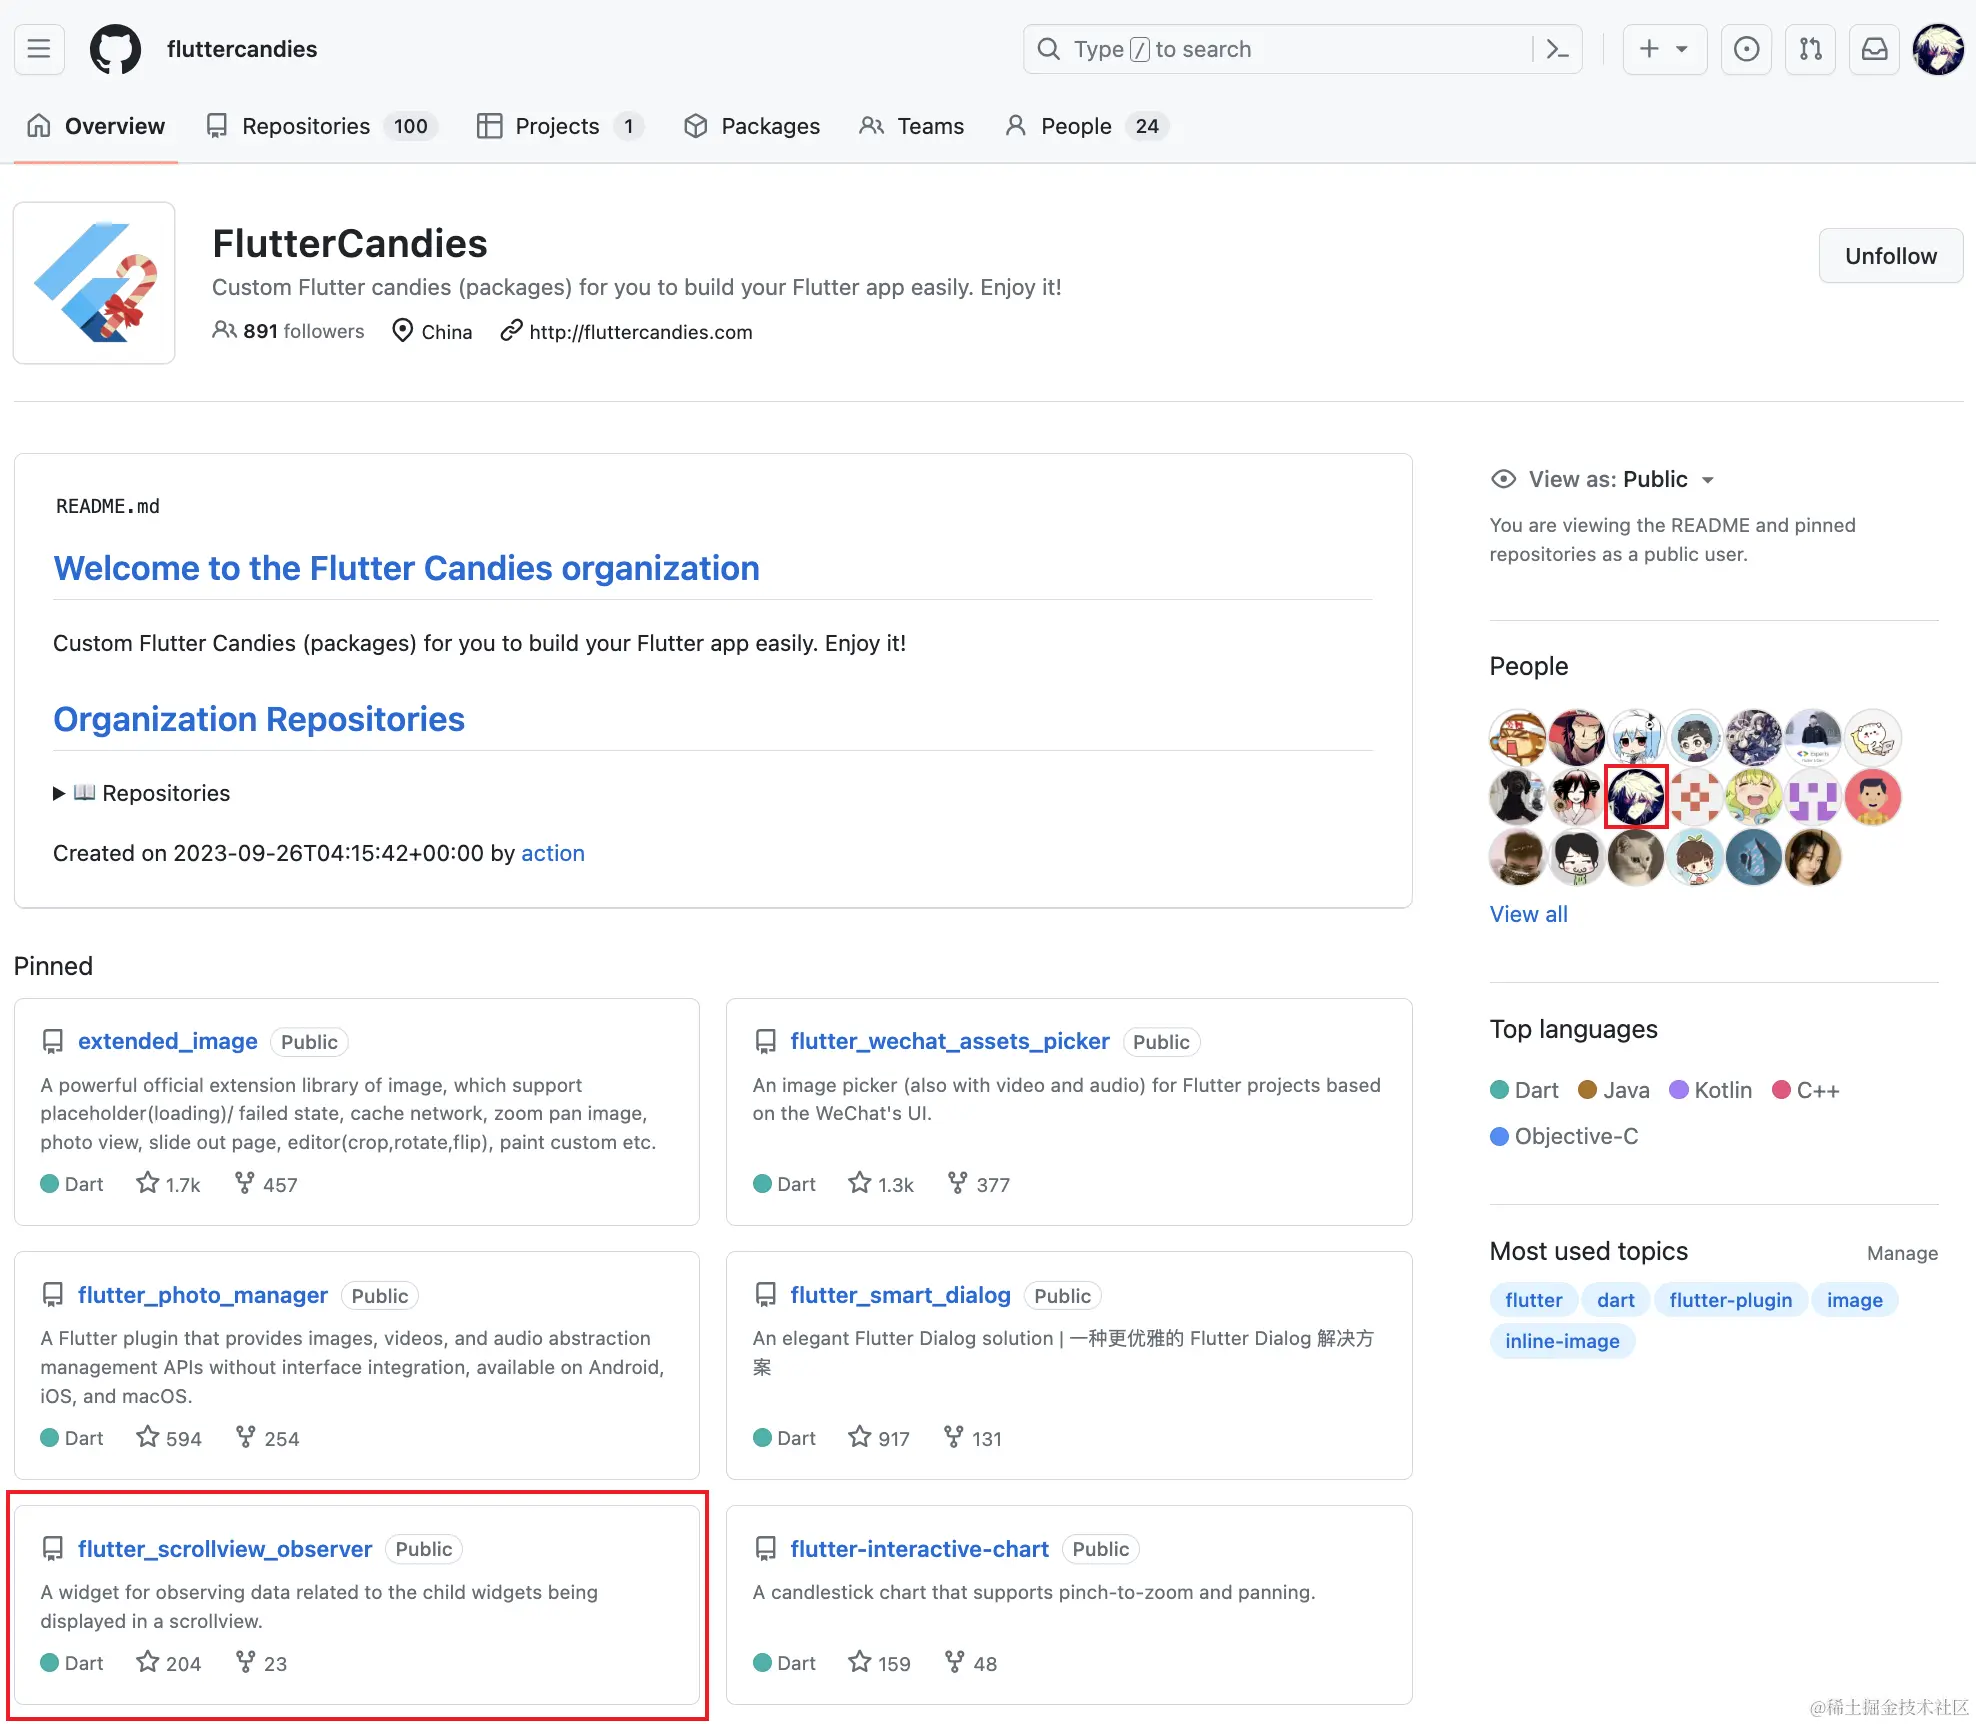Click the fork icon showing 457

tap(244, 1183)
